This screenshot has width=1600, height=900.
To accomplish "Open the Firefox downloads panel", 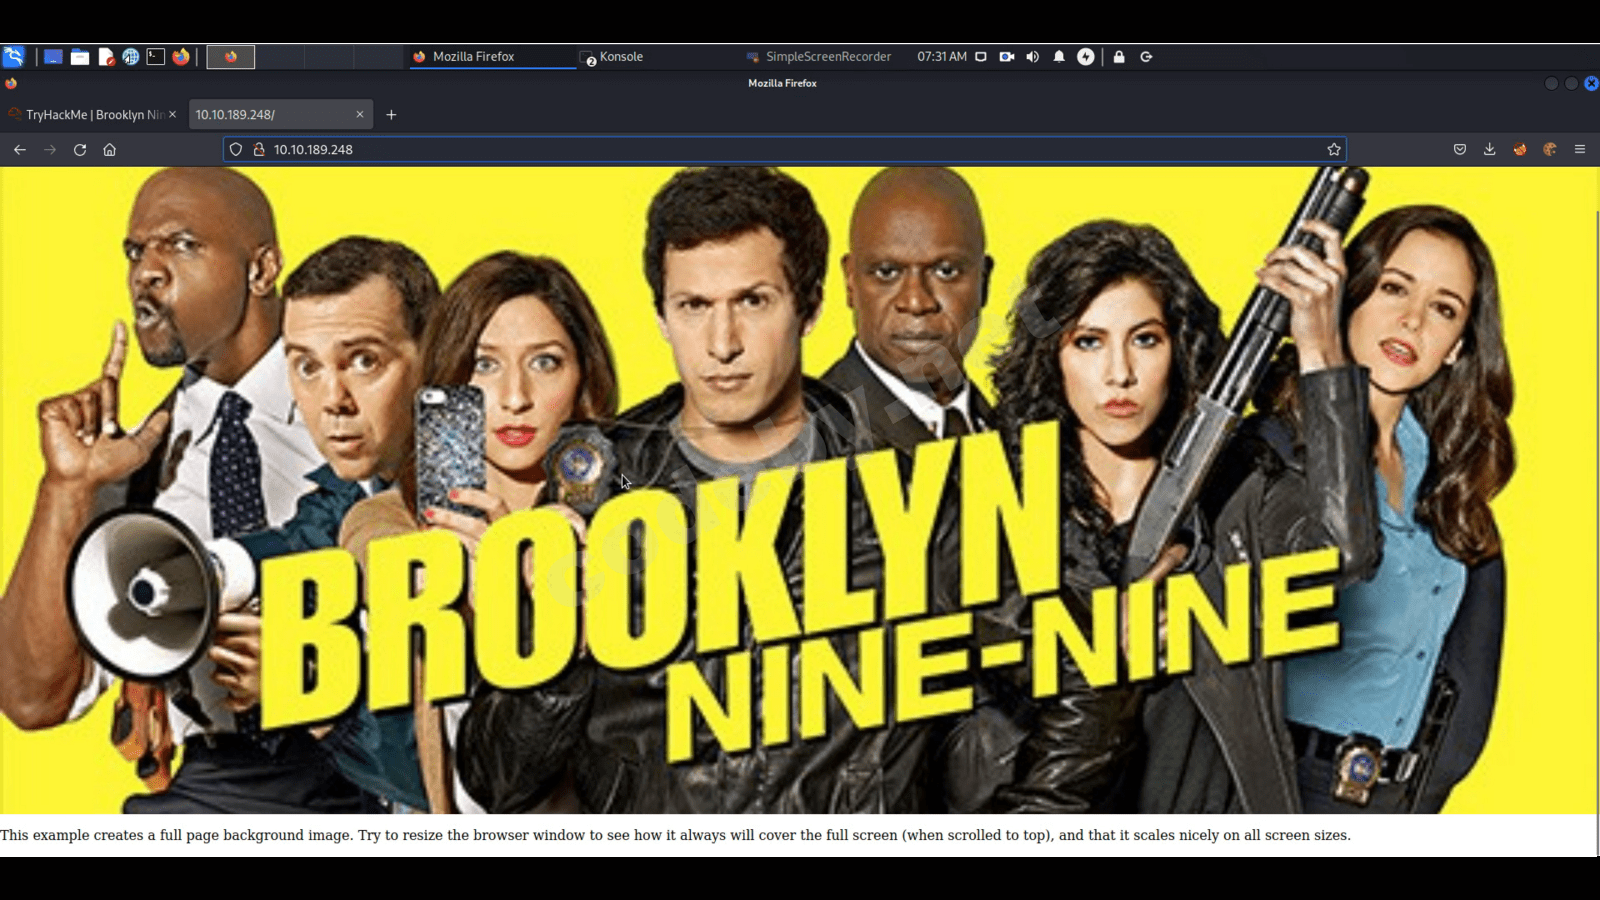I will coord(1490,150).
